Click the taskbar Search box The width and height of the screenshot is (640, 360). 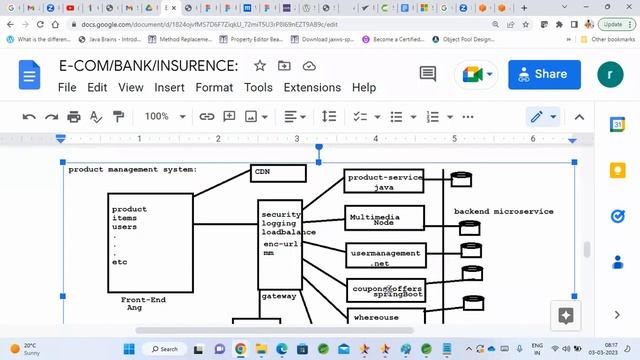click(x=165, y=349)
